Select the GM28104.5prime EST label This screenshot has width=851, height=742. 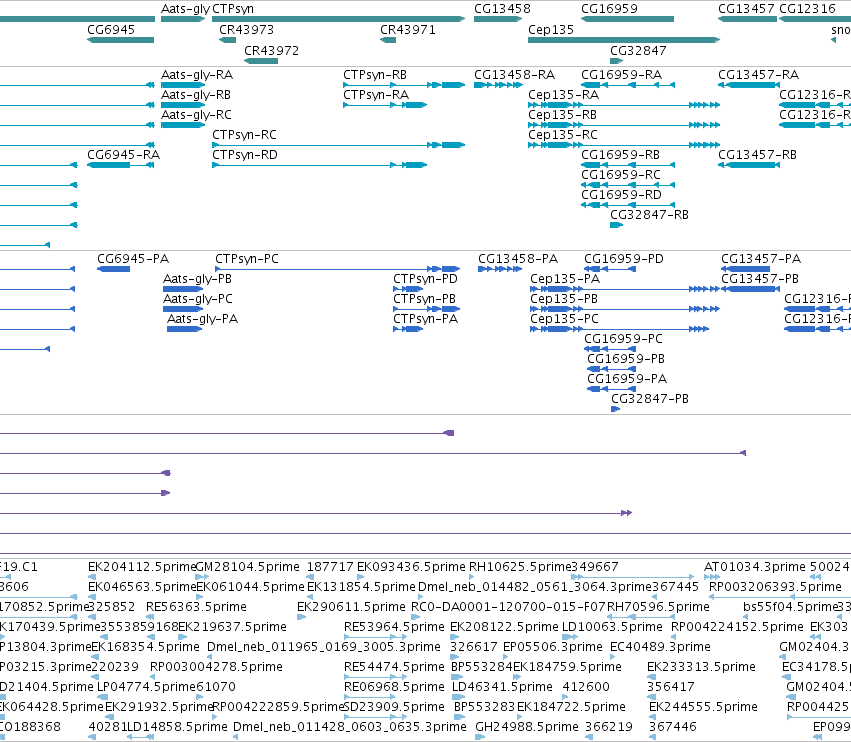pyautogui.click(x=247, y=567)
